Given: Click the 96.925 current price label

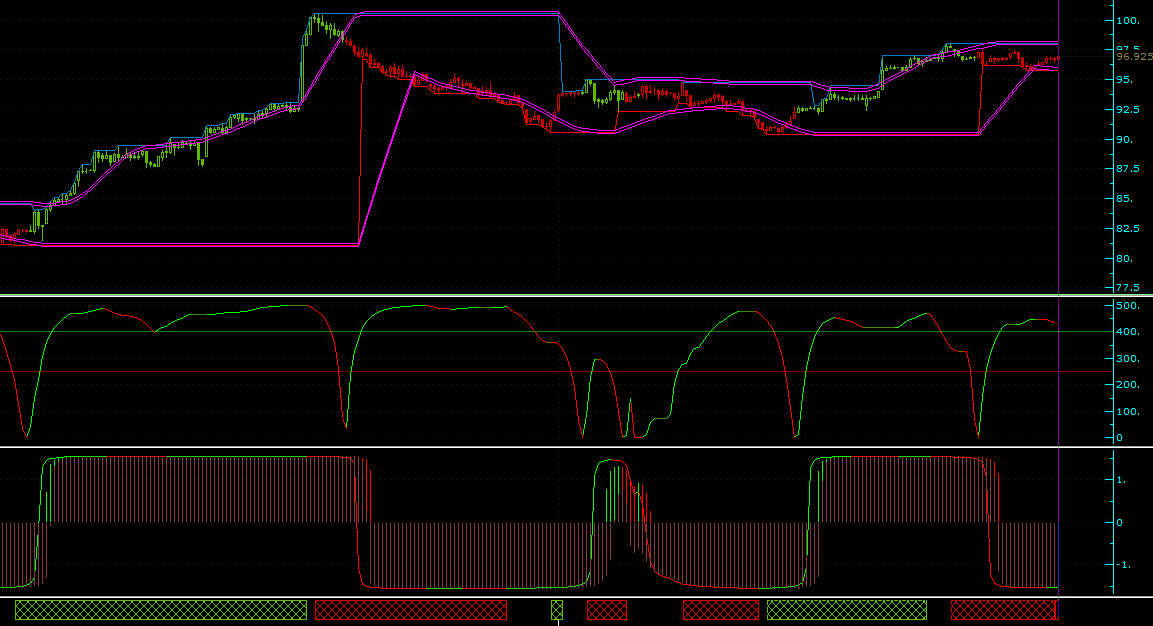Looking at the screenshot, I should click(1134, 57).
